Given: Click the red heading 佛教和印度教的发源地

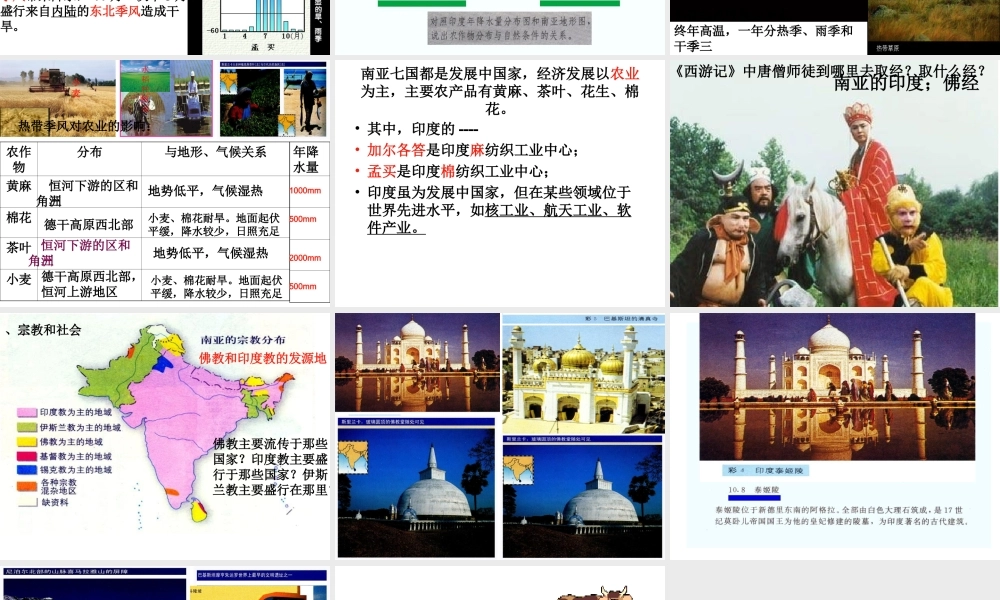Looking at the screenshot, I should pos(263,358).
